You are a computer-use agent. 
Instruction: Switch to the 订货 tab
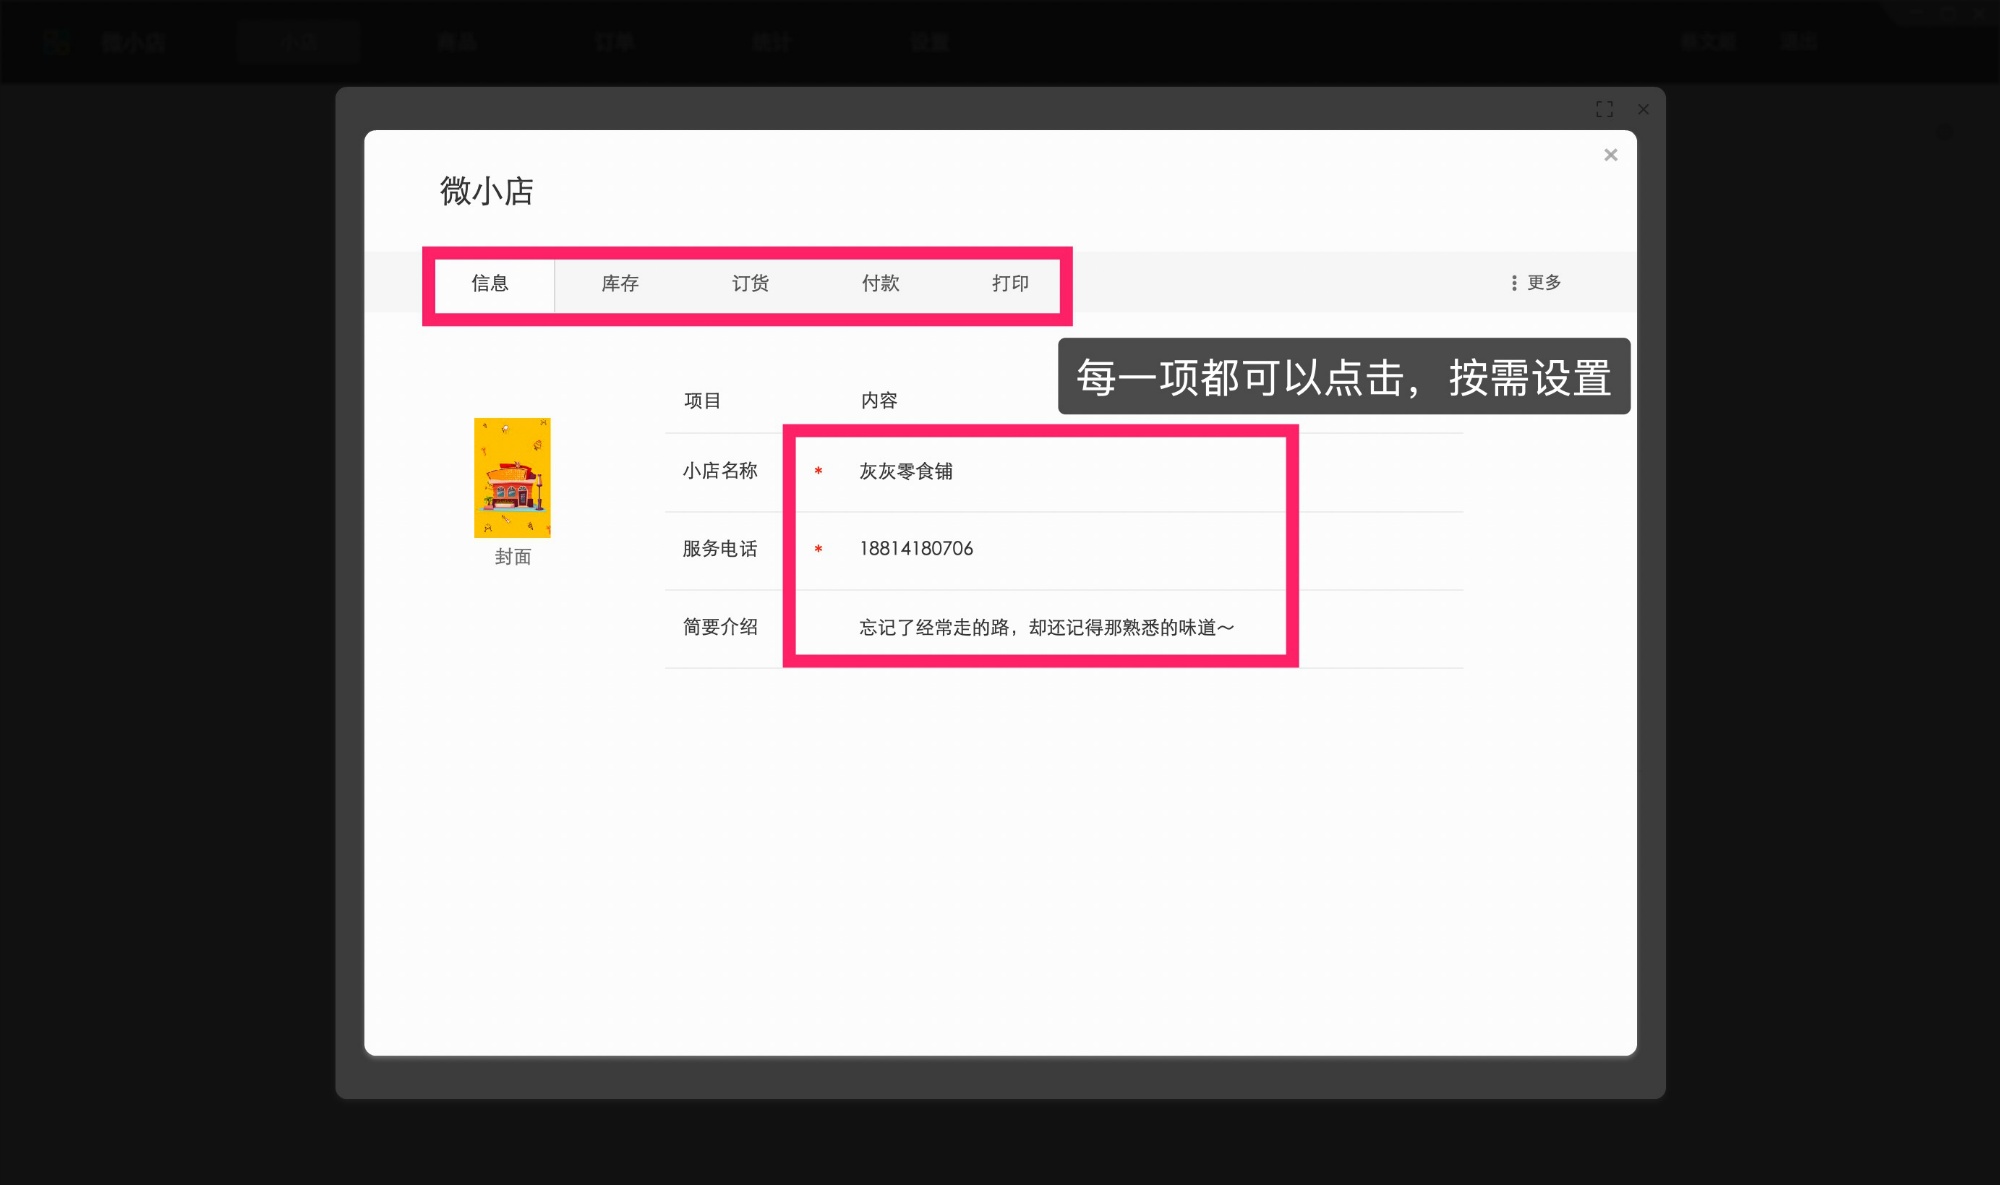click(x=749, y=284)
